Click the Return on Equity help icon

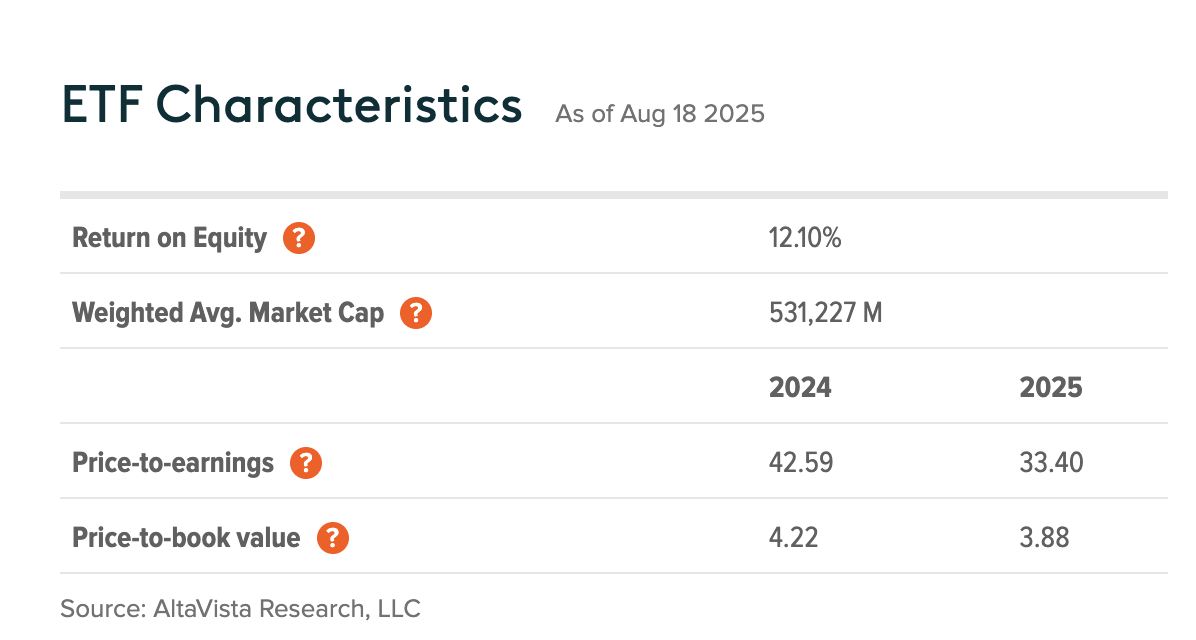pyautogui.click(x=299, y=238)
